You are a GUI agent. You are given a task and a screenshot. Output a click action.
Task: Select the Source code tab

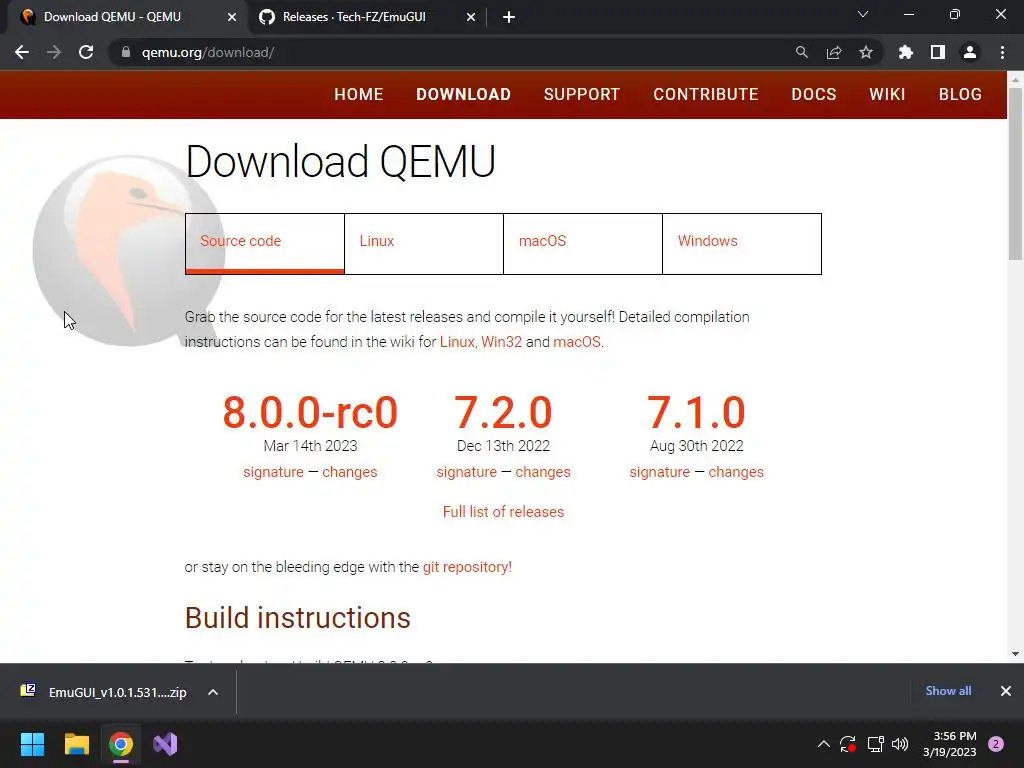pyautogui.click(x=264, y=244)
